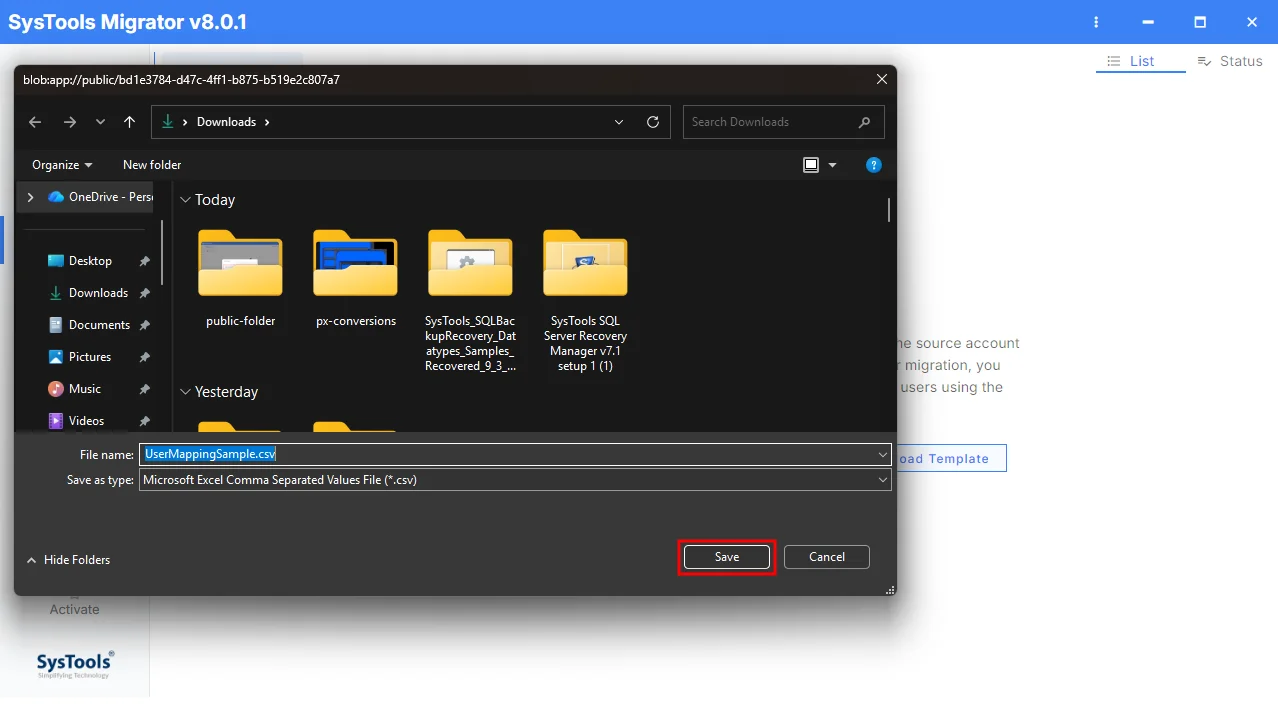This screenshot has height=717, width=1278.
Task: Open view options dropdown arrow
Action: click(x=833, y=165)
